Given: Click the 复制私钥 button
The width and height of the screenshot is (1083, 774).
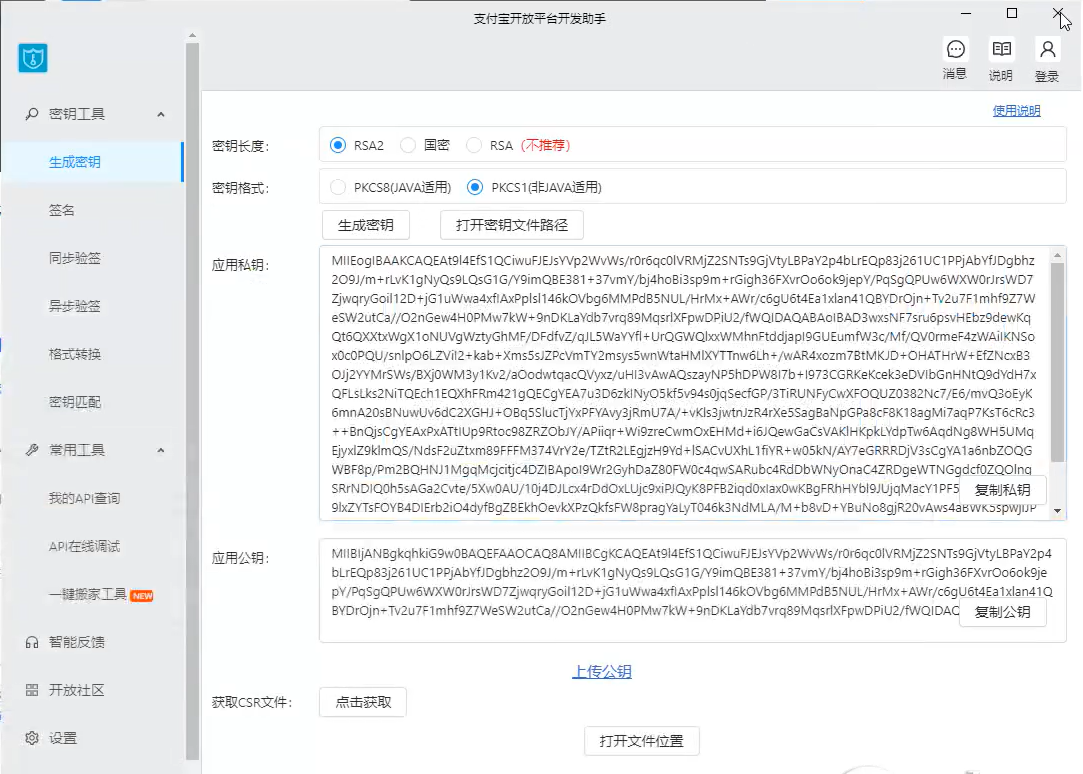Looking at the screenshot, I should (1002, 490).
